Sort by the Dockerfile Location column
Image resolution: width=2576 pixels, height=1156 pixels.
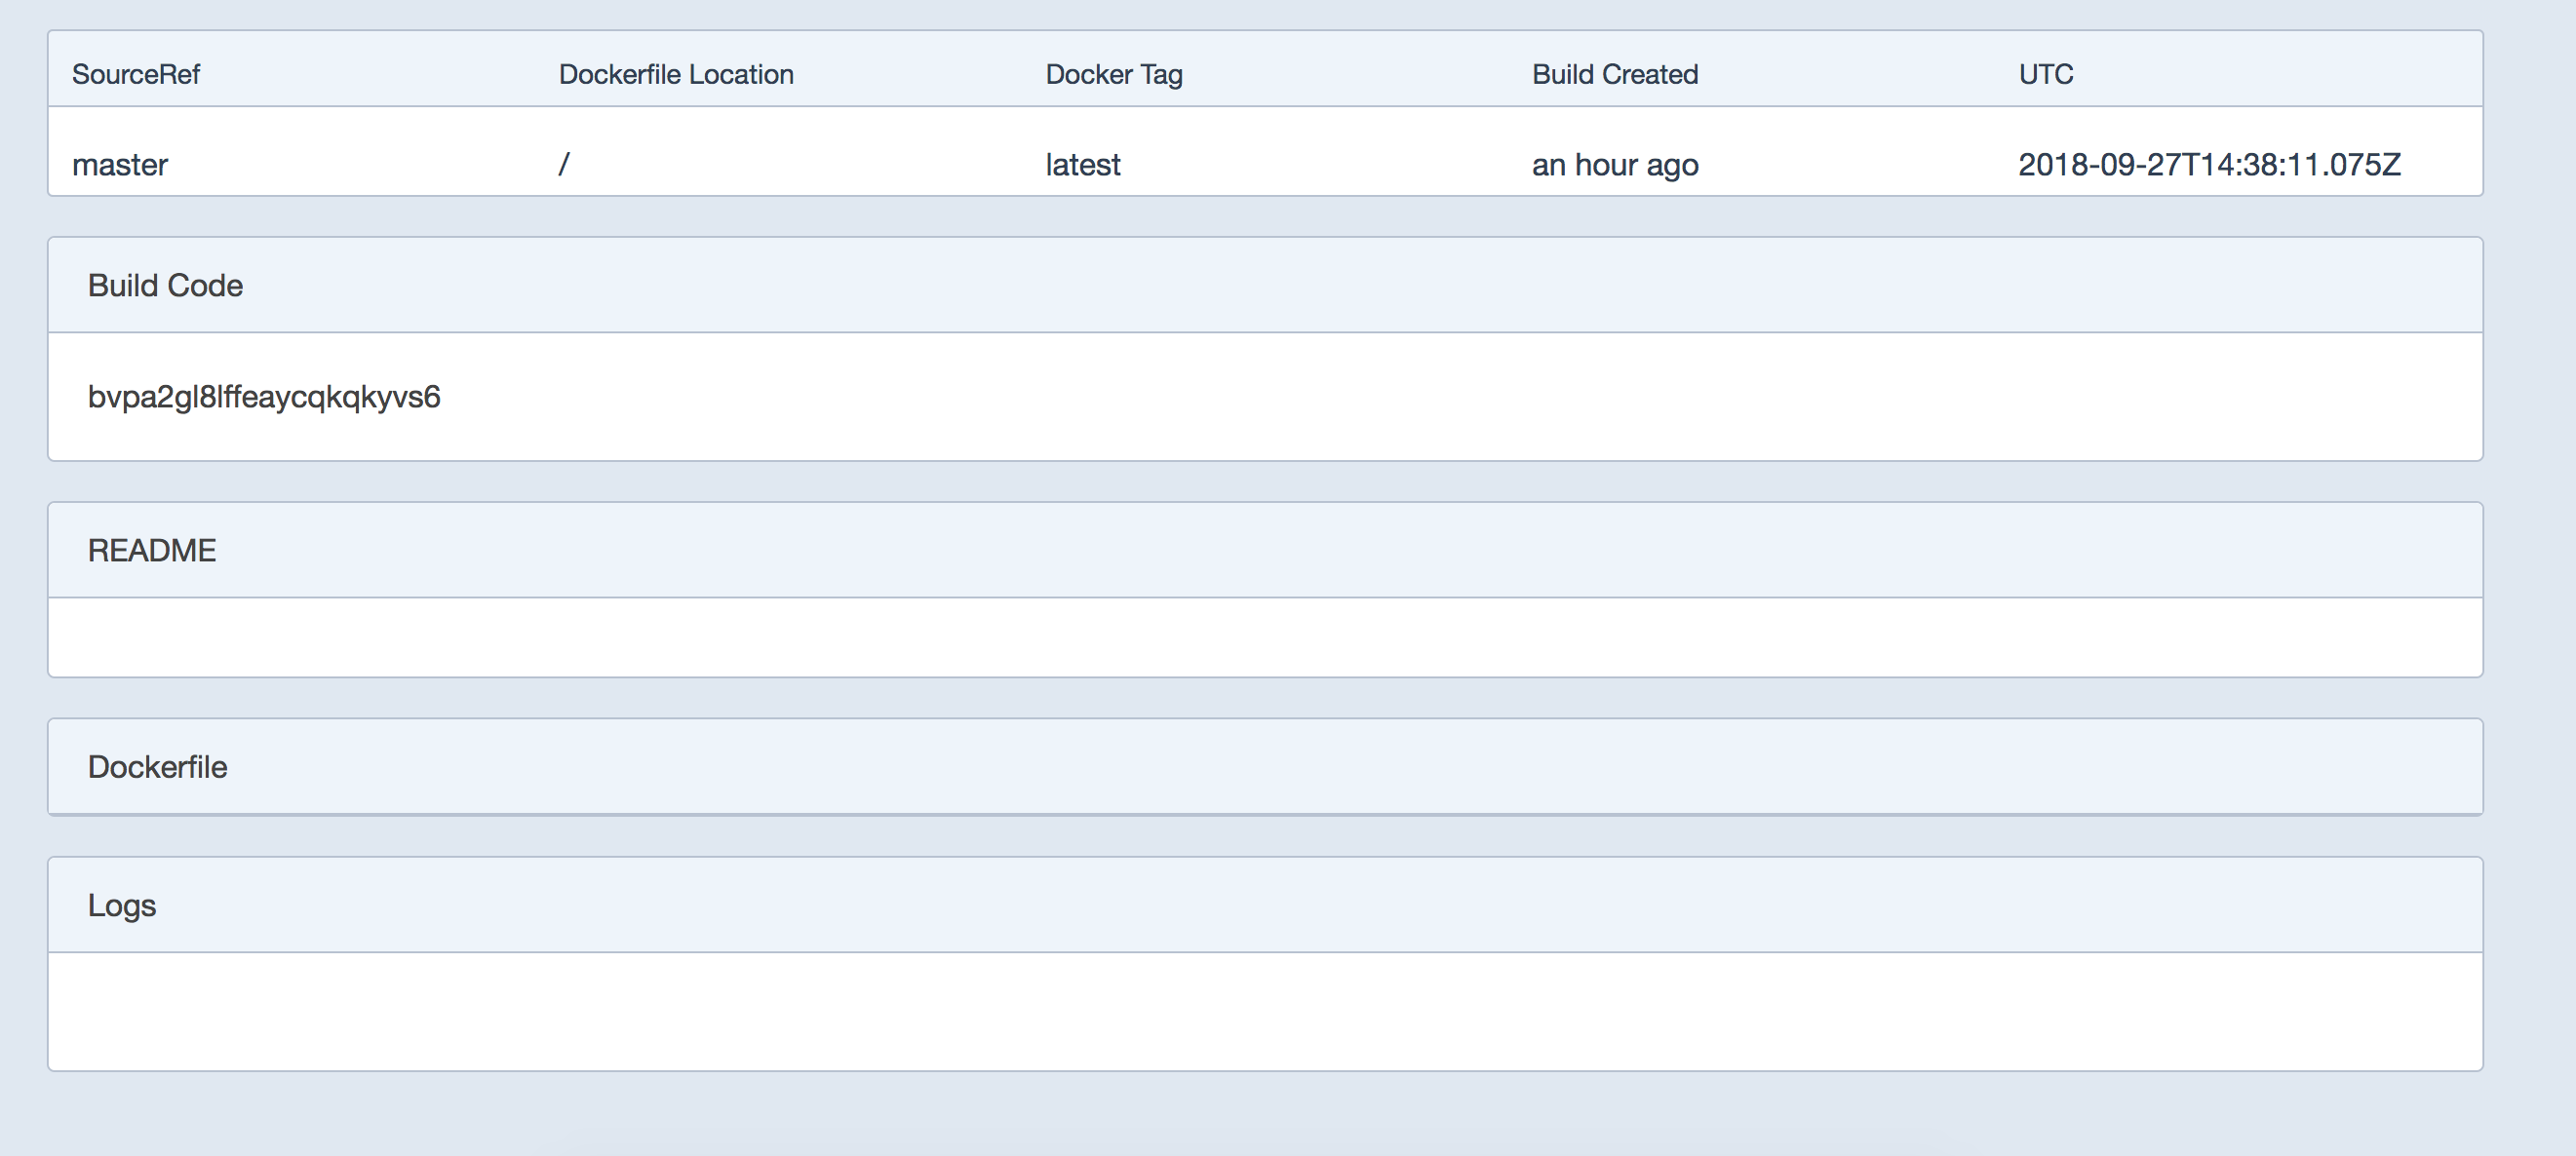[x=676, y=73]
